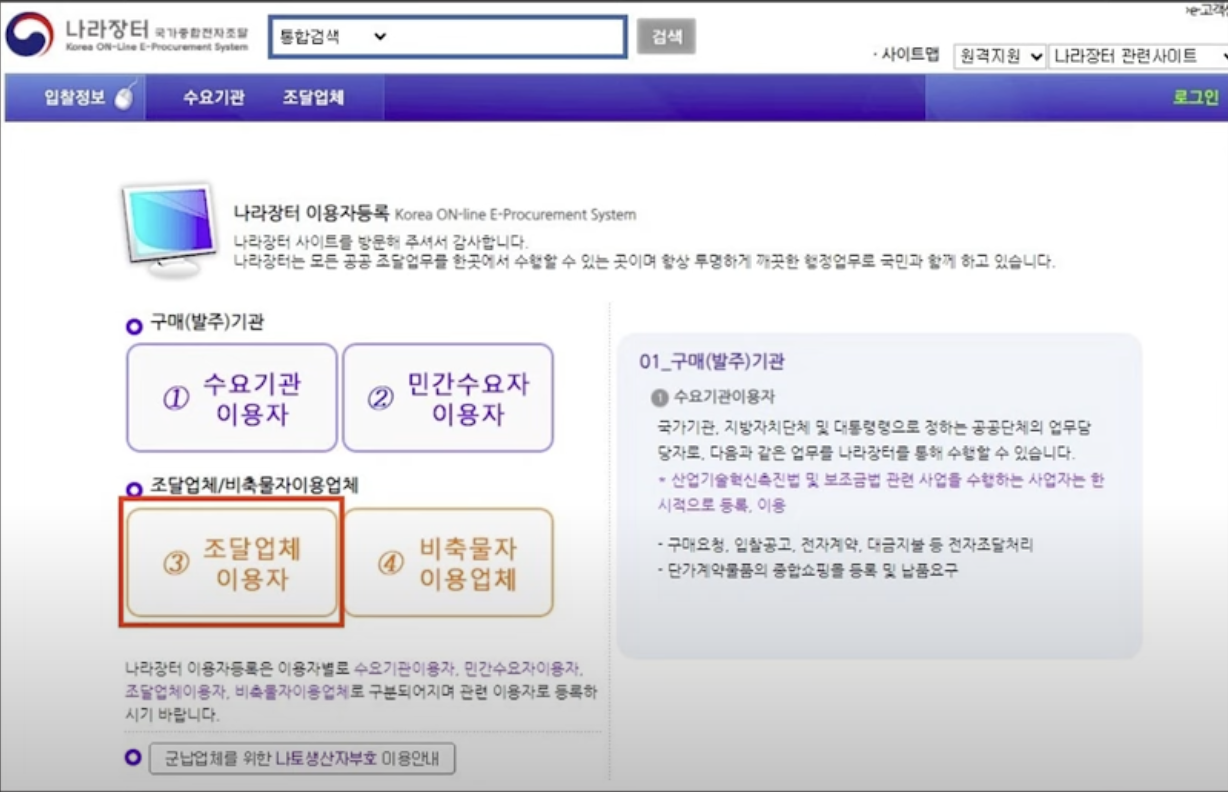Click the 단가계약물품의 종합쇼핑몰 bullet line

click(x=808, y=570)
